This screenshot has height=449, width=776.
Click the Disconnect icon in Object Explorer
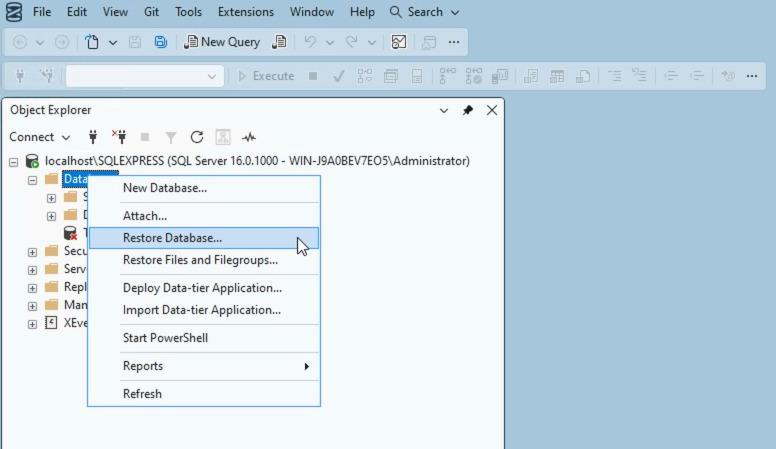pos(119,137)
